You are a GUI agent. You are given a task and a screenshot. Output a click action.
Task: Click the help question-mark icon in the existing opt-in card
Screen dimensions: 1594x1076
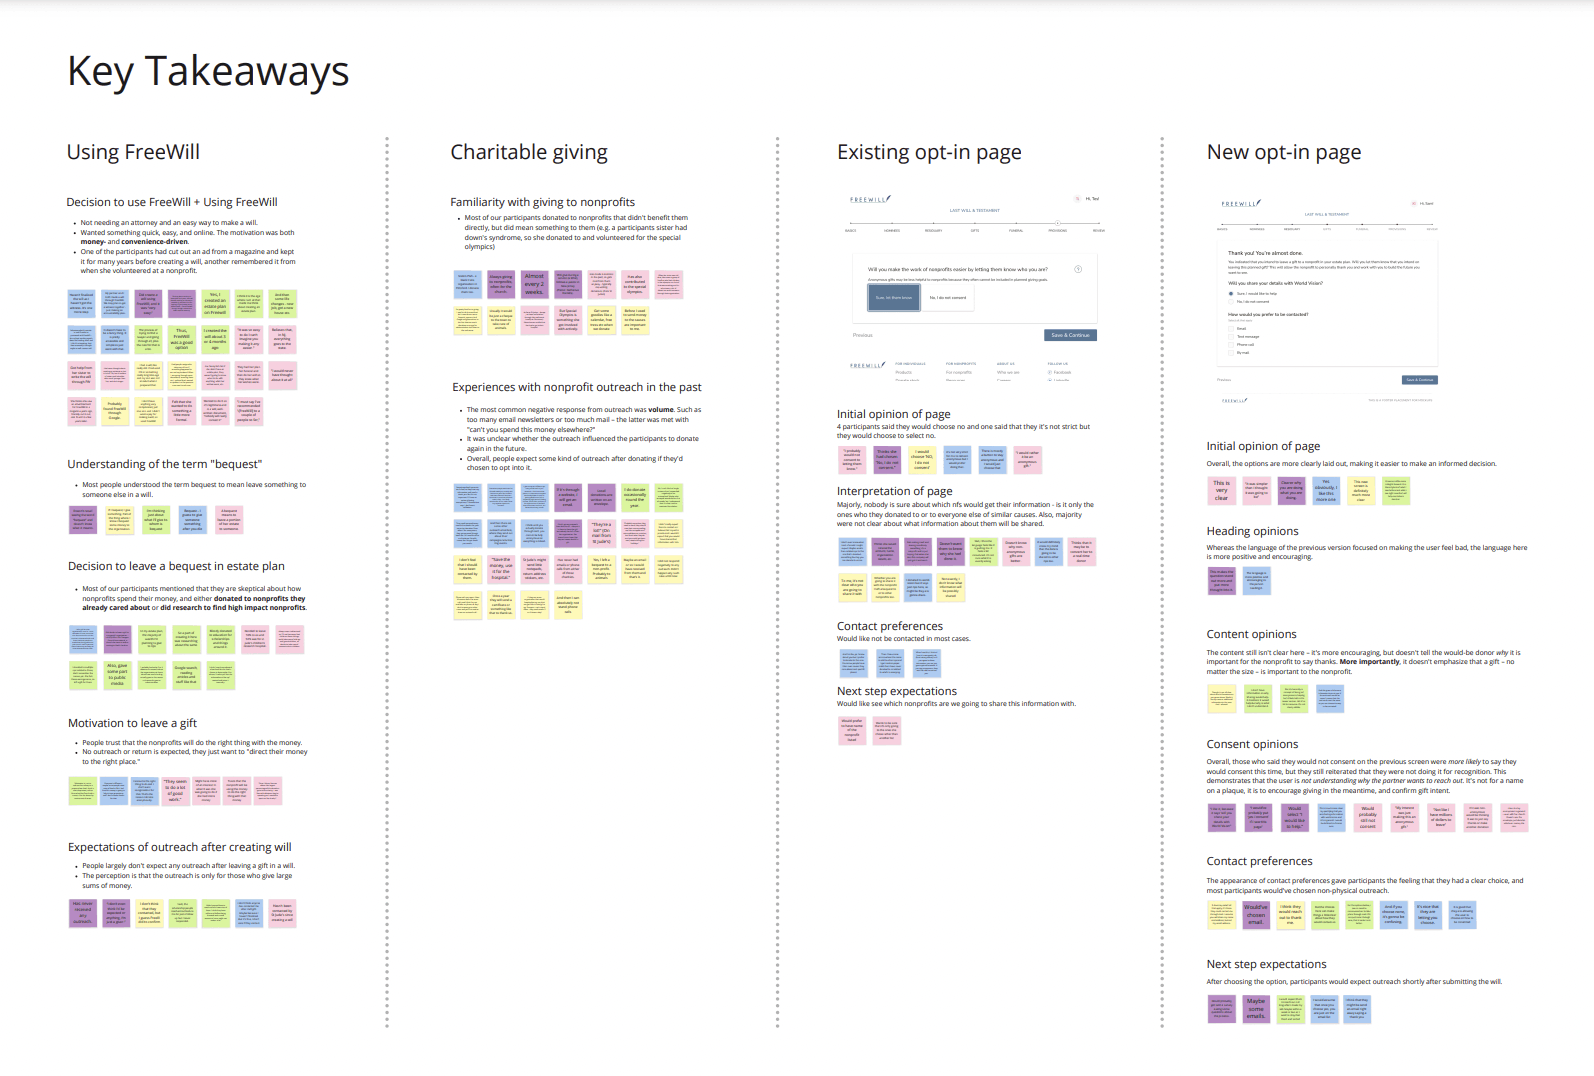(1078, 269)
